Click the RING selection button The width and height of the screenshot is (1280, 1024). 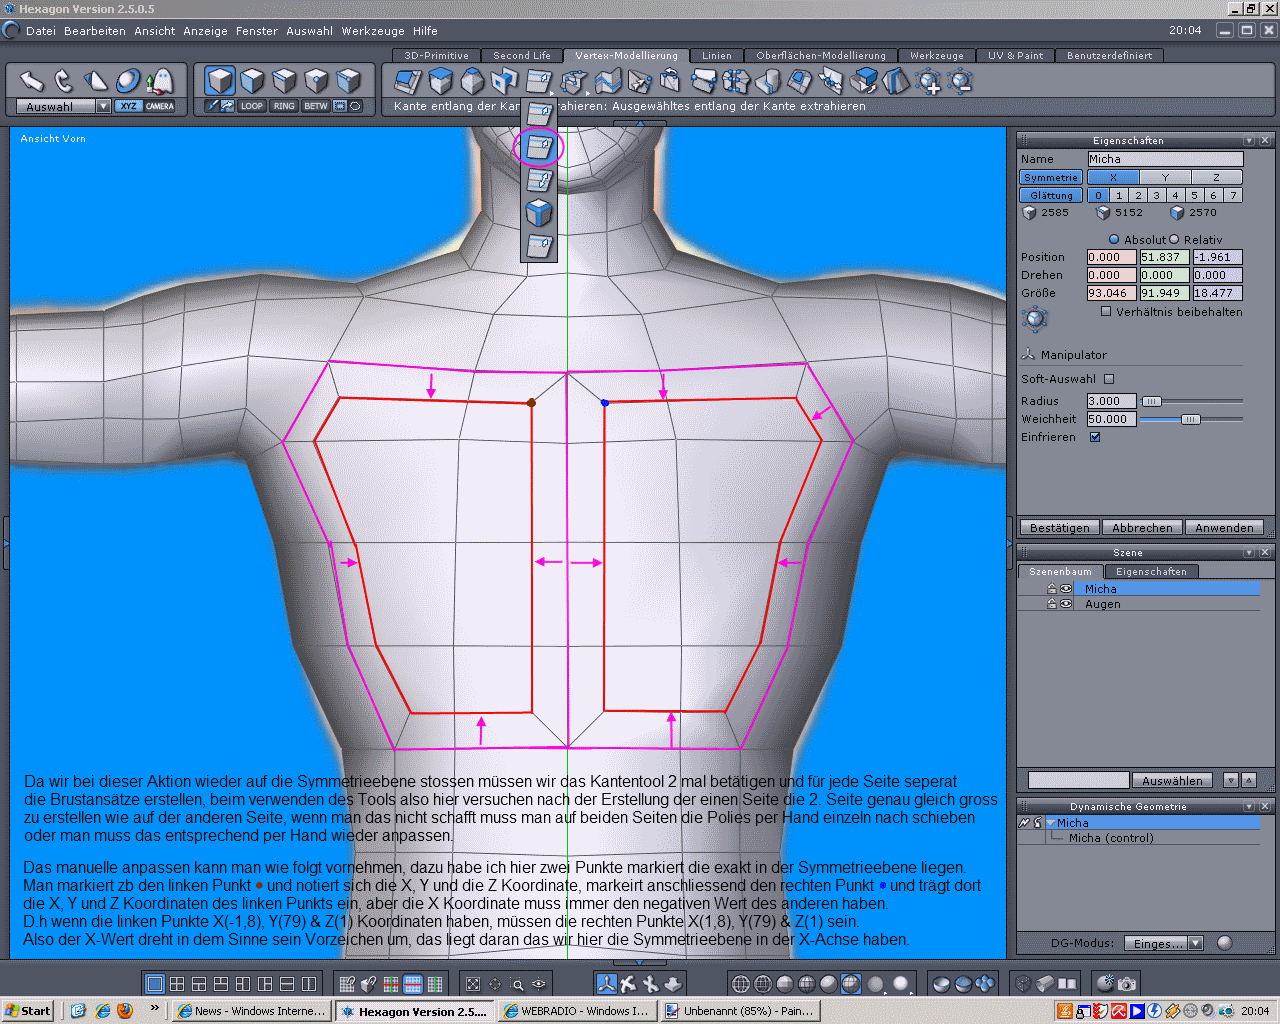[284, 106]
